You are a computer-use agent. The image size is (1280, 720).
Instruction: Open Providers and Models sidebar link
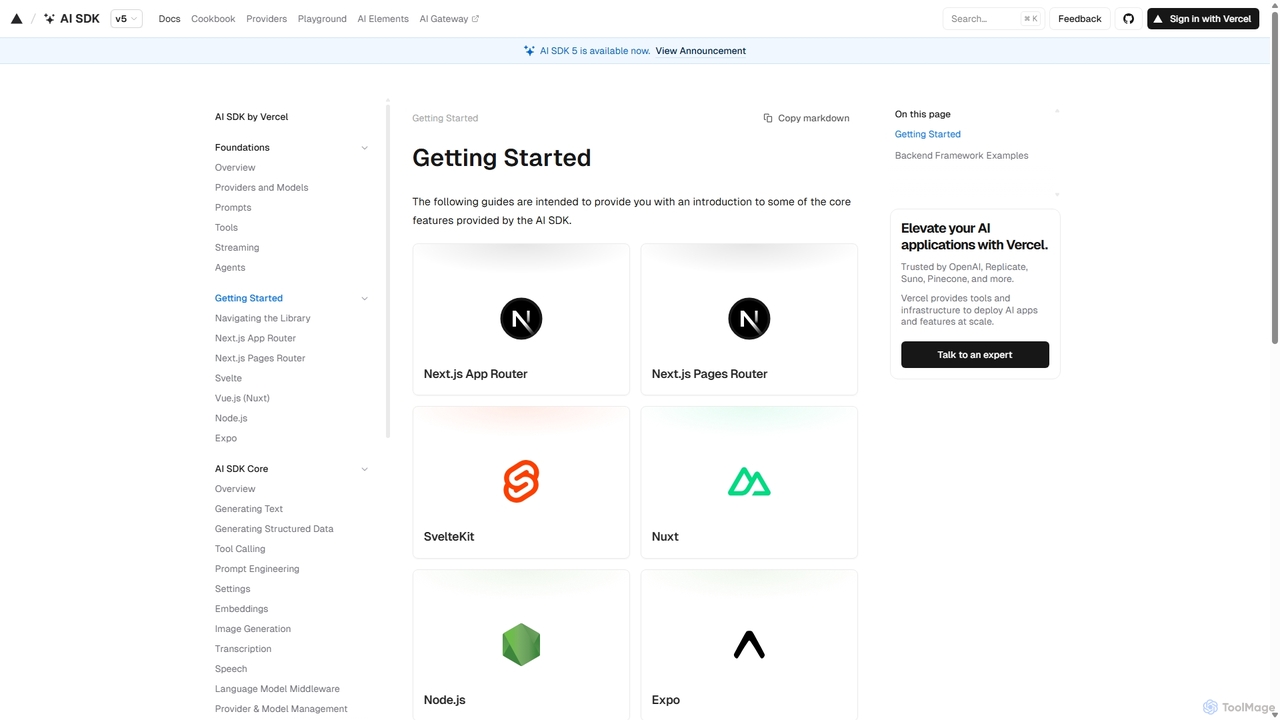(261, 188)
